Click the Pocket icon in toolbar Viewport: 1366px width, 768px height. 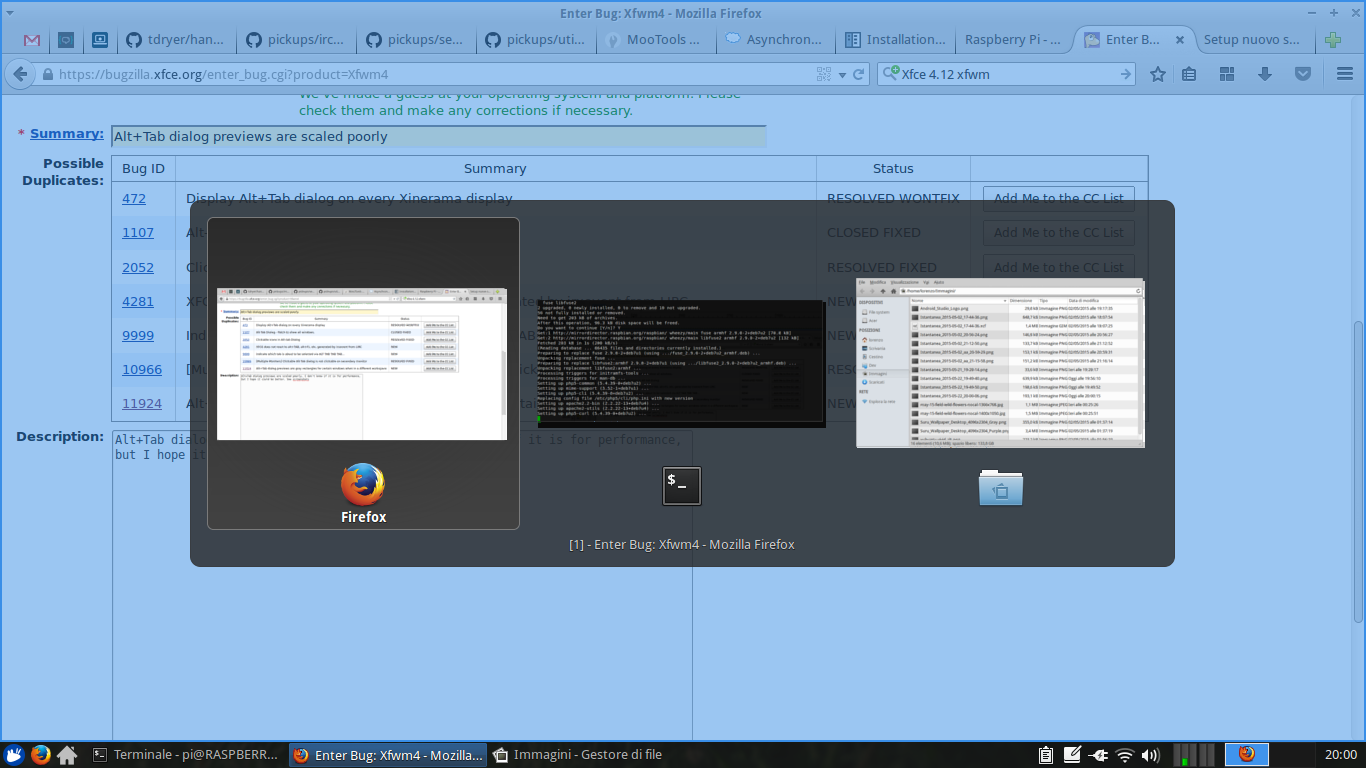(1303, 74)
